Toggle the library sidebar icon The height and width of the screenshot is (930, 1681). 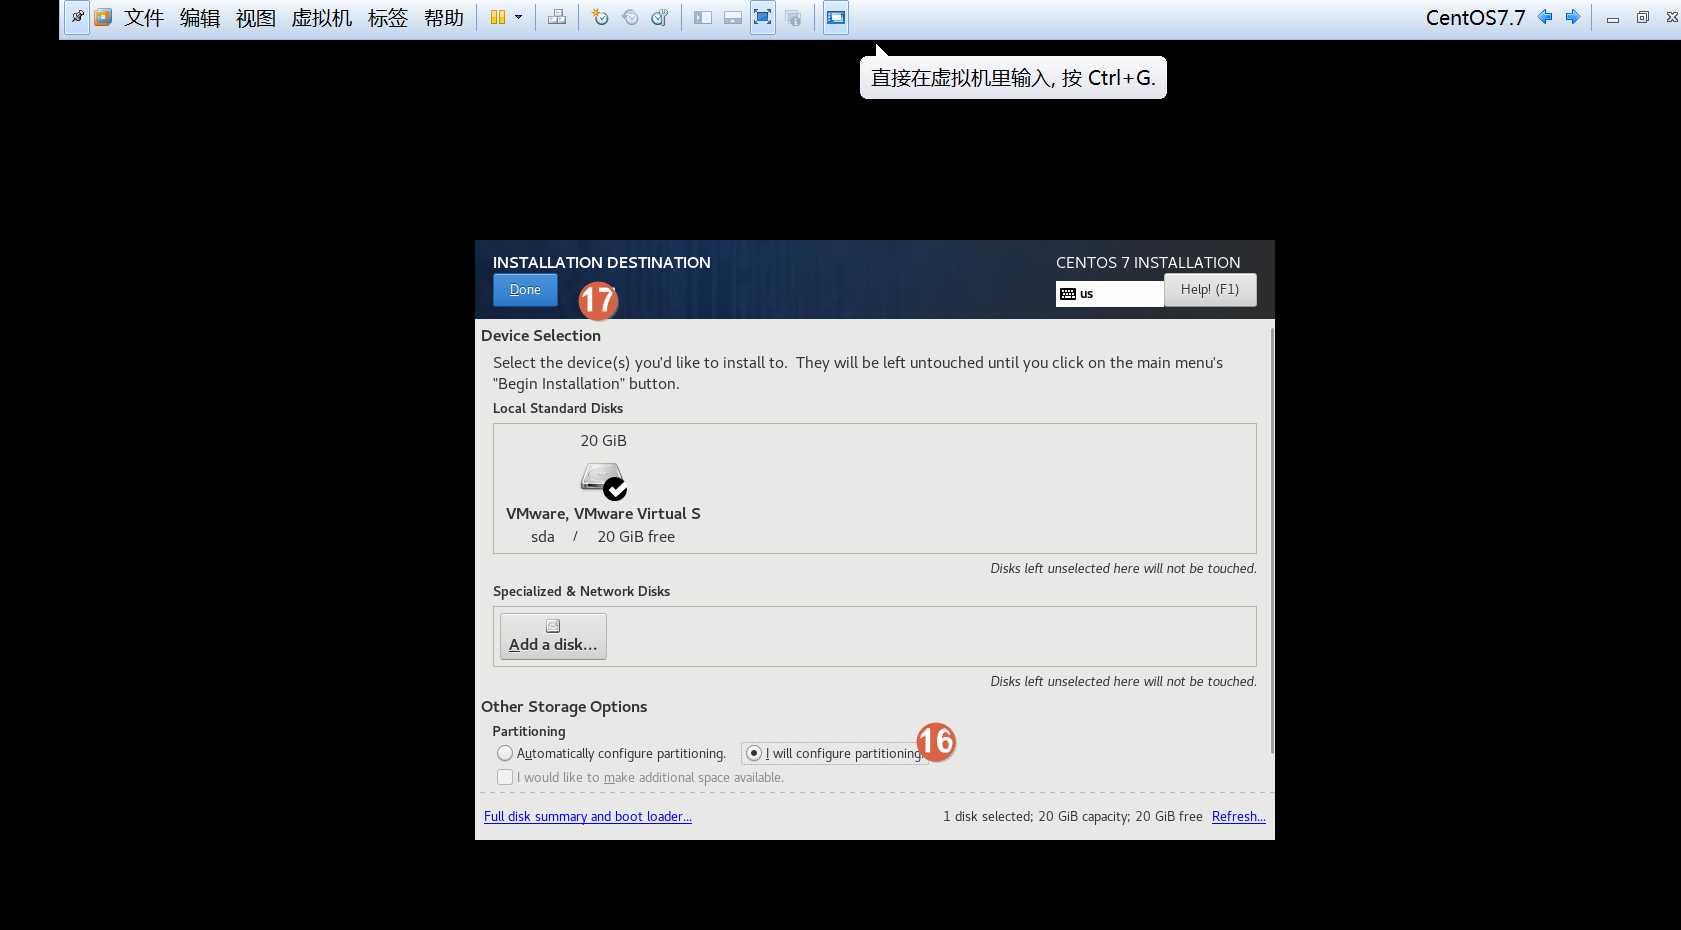(x=703, y=17)
